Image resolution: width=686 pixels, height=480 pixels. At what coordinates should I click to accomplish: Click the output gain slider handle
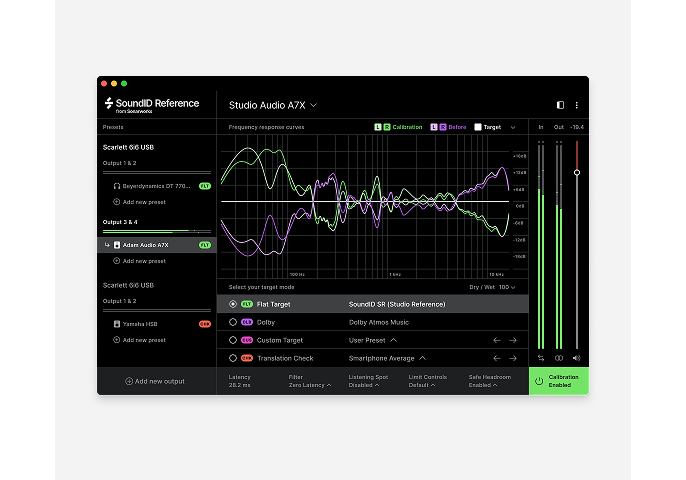pyautogui.click(x=577, y=172)
